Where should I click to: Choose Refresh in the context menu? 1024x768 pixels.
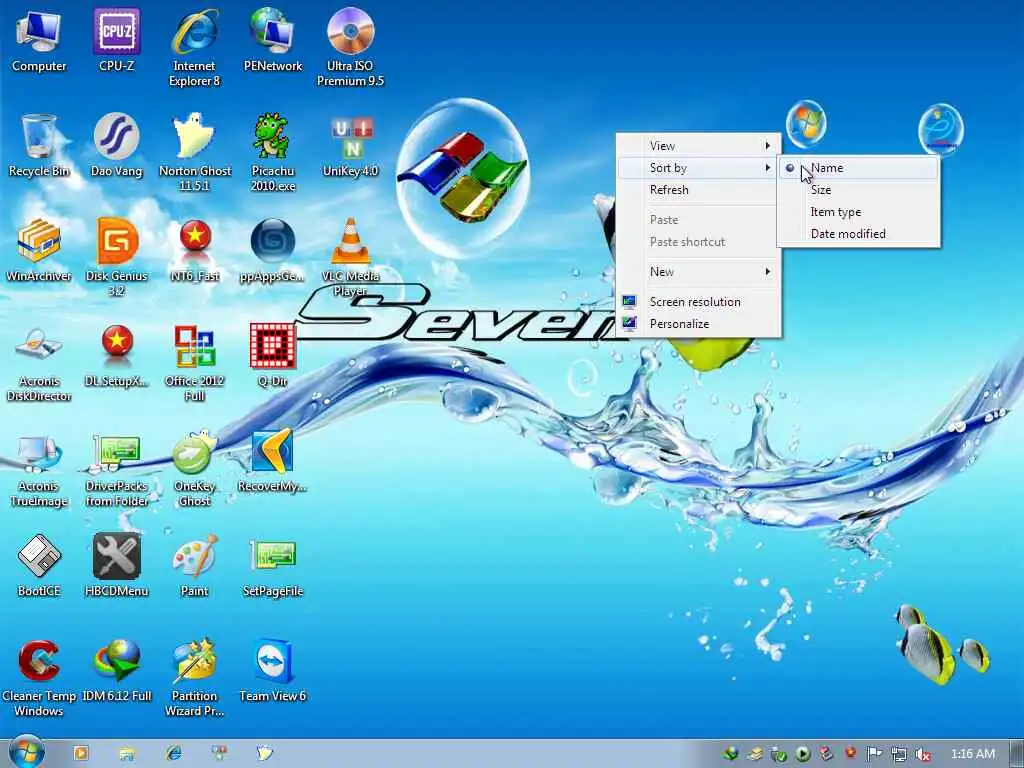(x=698, y=190)
